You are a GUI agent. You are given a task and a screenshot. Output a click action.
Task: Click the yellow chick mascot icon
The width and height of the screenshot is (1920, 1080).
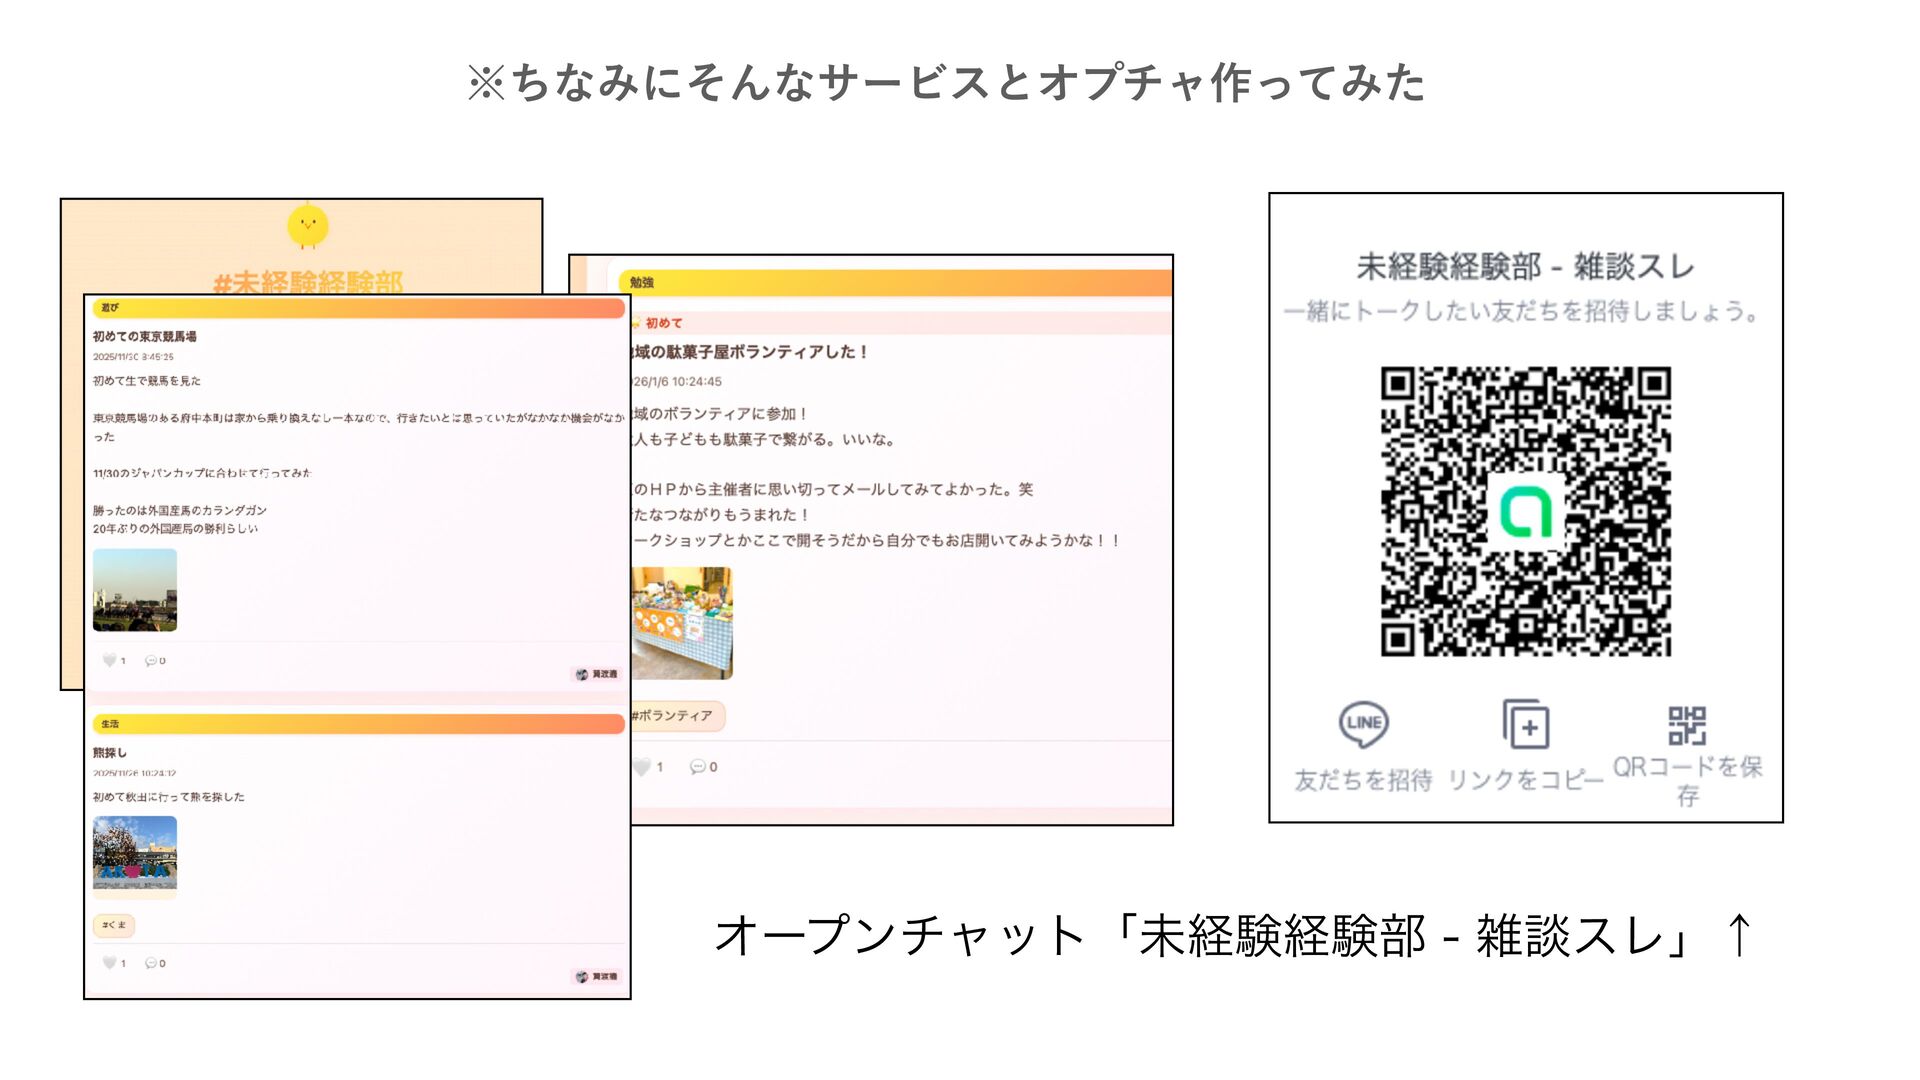308,225
